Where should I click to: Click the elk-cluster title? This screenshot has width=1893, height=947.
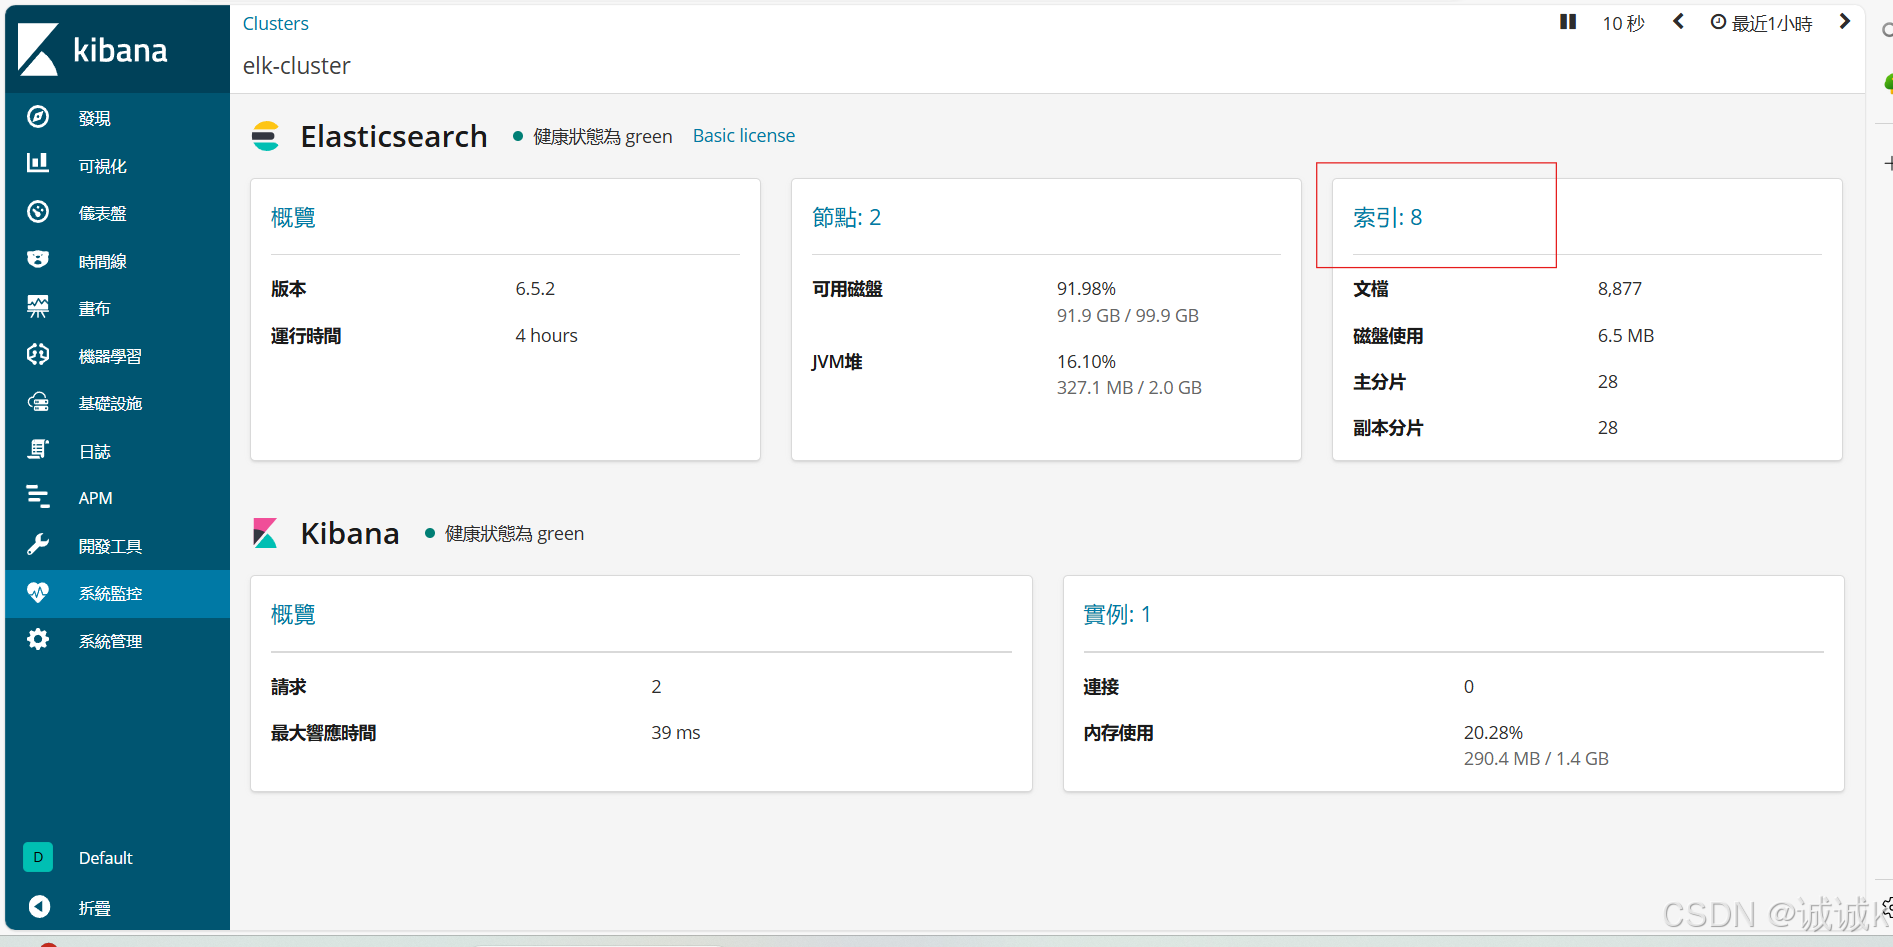pyautogui.click(x=296, y=66)
